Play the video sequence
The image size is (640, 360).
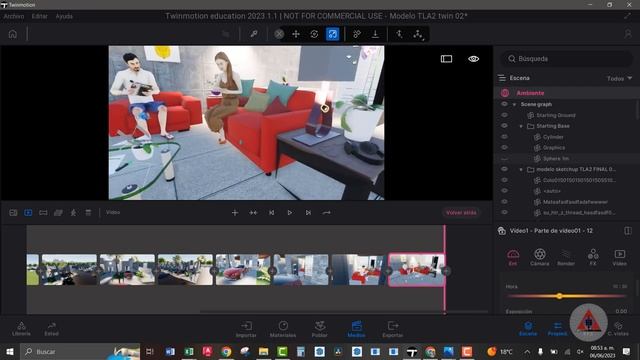[x=290, y=213]
